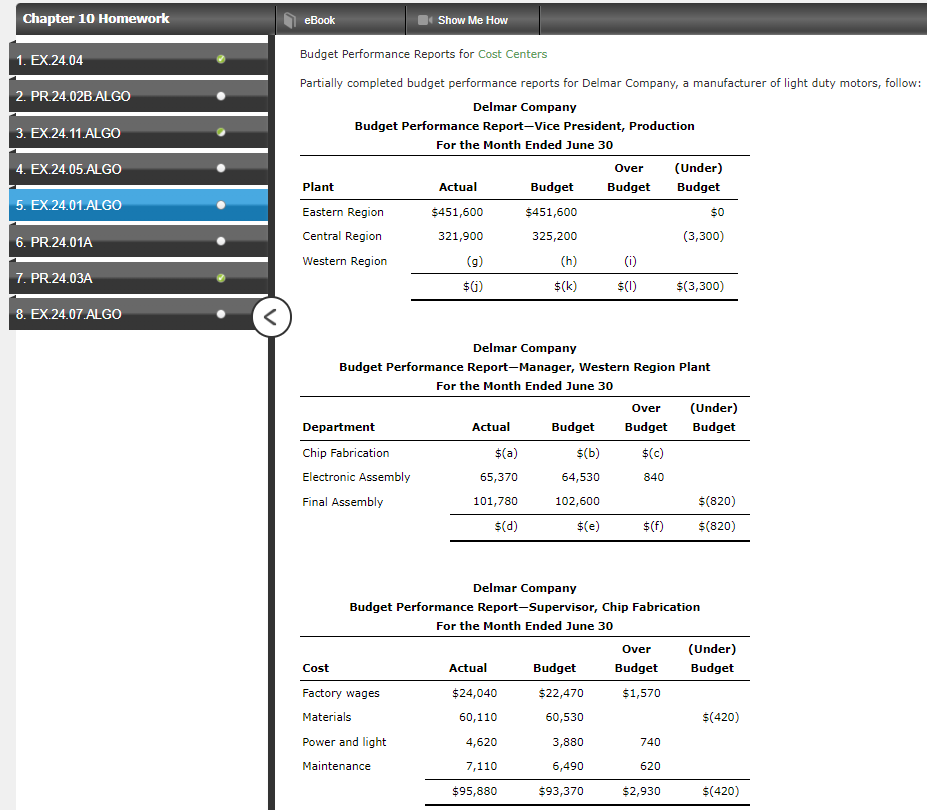Open the eBook via its book icon

click(x=290, y=19)
